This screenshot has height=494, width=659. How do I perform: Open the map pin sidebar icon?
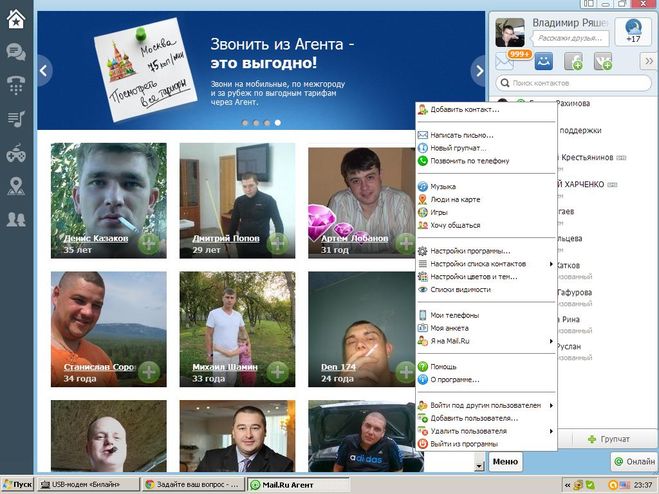(x=16, y=186)
